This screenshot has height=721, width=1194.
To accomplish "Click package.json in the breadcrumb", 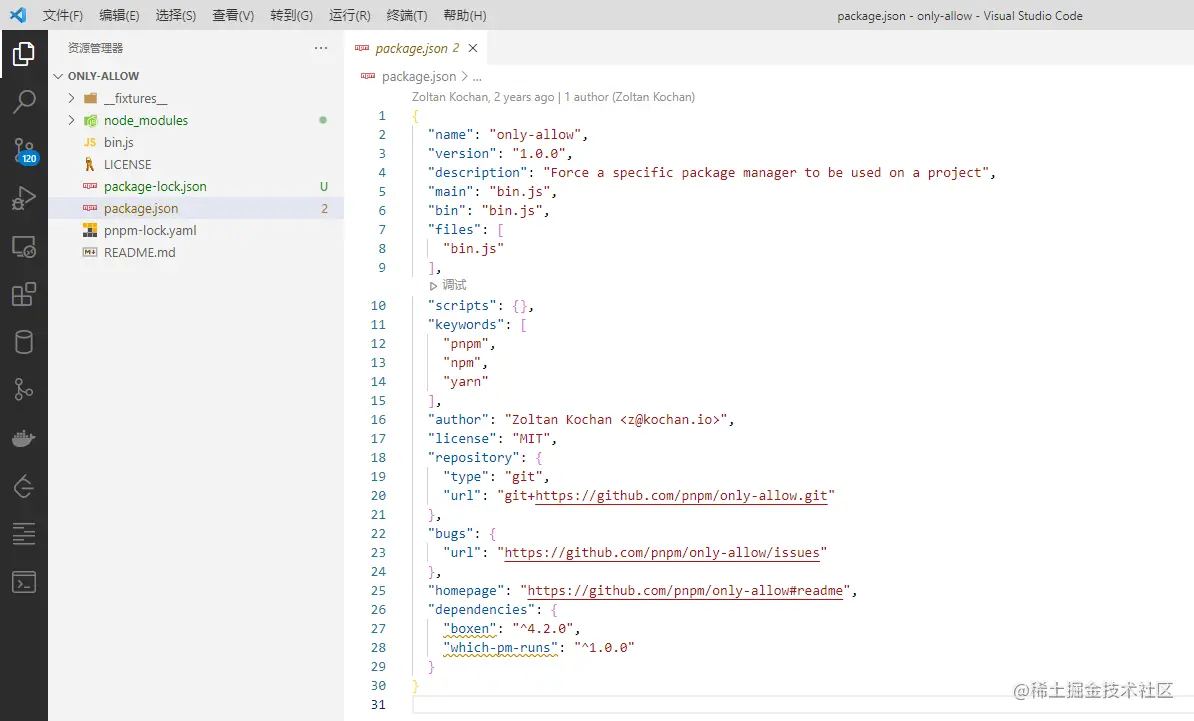I will 419,76.
